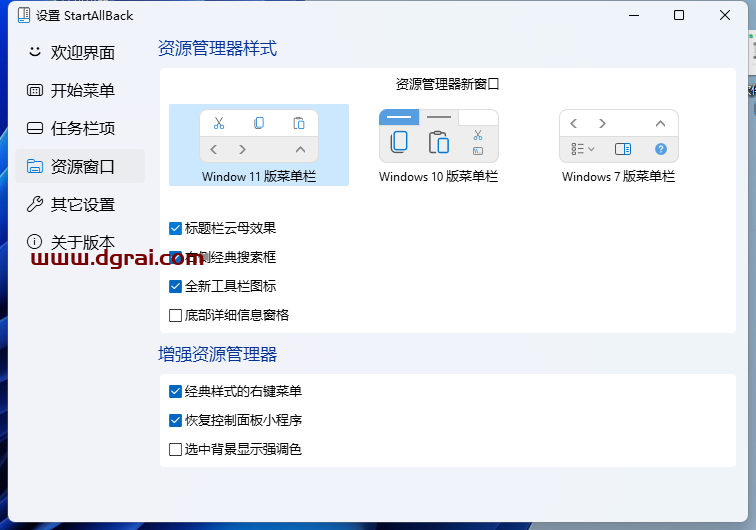Enable 底部详细信息窗格 checkbox
Image resolution: width=756 pixels, height=530 pixels.
point(176,315)
